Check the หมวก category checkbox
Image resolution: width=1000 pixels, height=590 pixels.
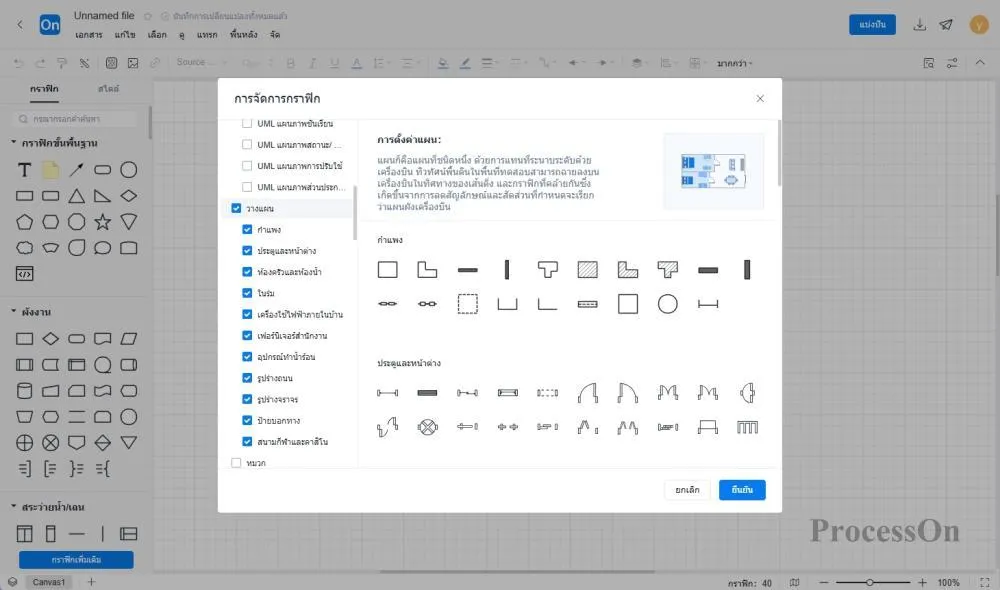coord(236,462)
